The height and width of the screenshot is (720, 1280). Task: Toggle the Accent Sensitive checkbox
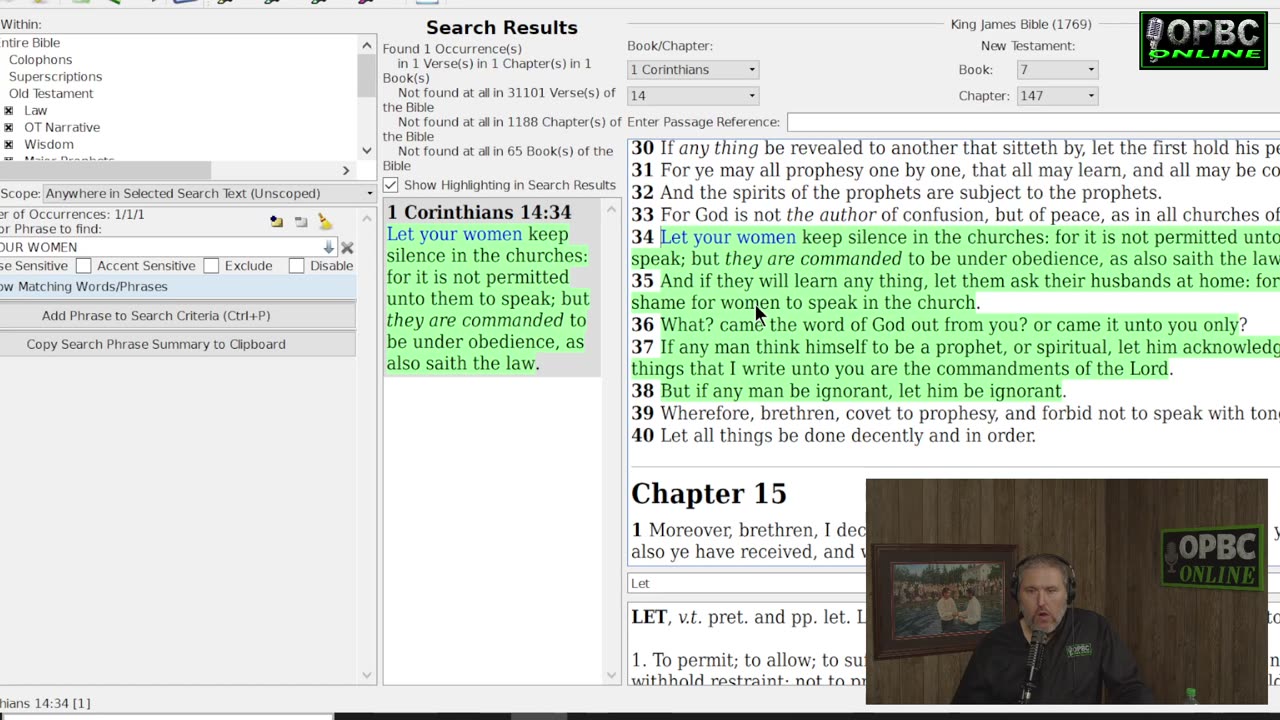click(84, 265)
